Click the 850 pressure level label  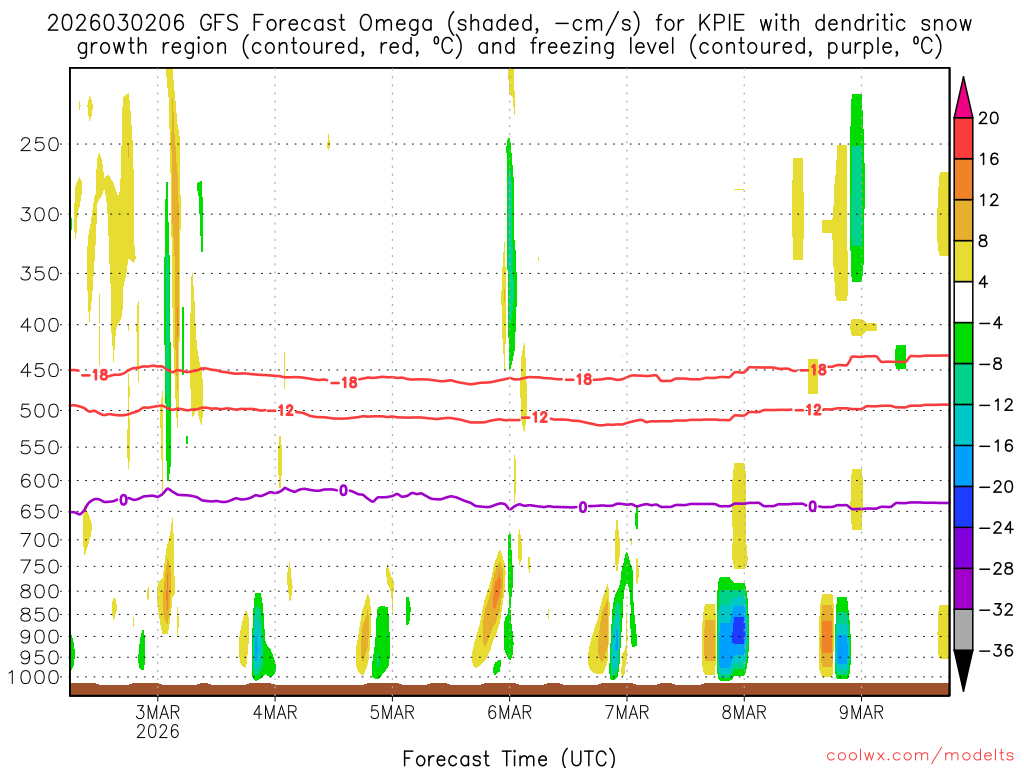(40, 615)
